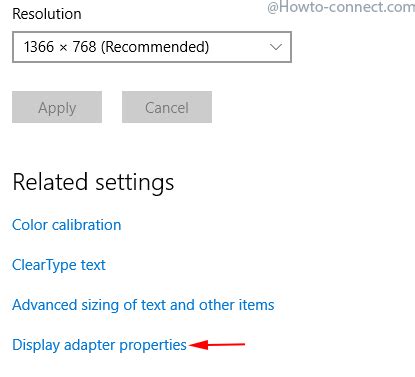Click the @Howto-connect.com watermark text
Viewport: 415px width, 377px height.
(x=341, y=7)
